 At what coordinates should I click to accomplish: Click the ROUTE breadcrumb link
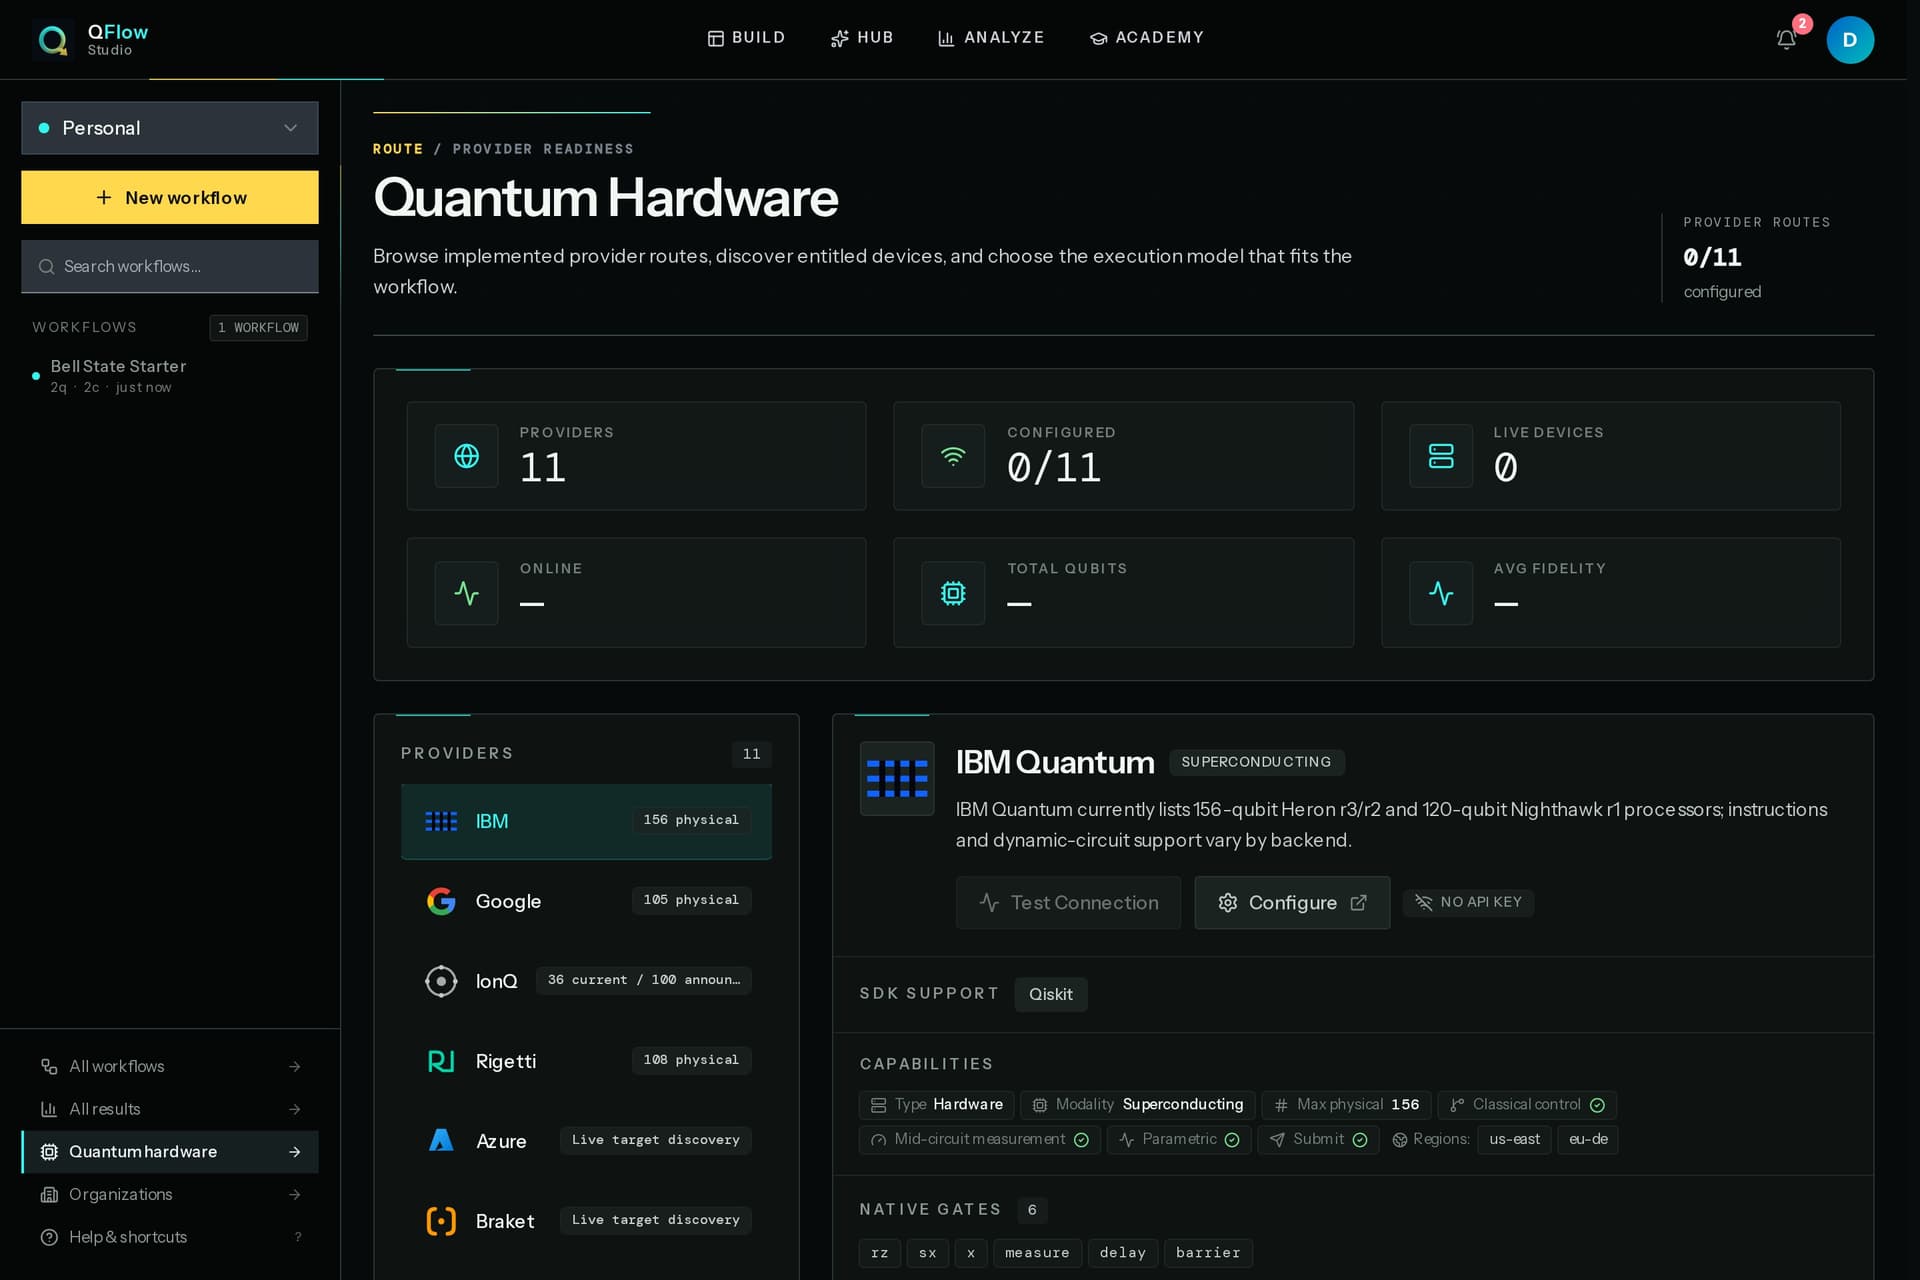pyautogui.click(x=398, y=149)
